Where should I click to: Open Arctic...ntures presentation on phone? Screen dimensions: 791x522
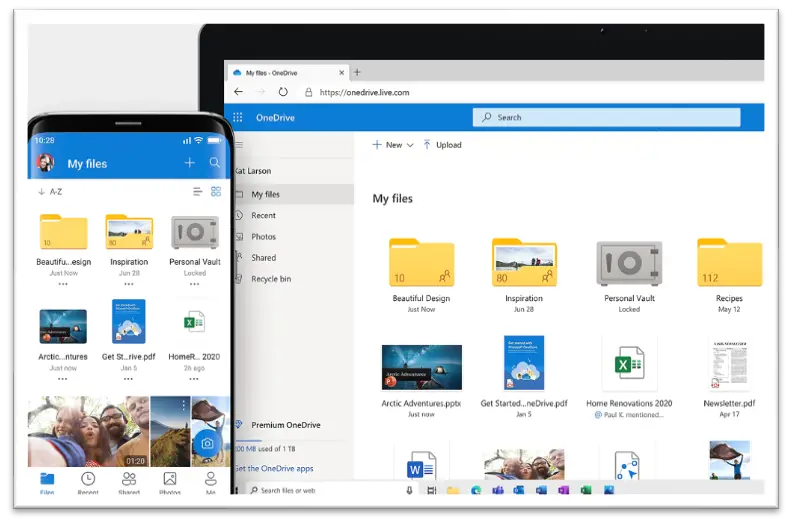(63, 326)
